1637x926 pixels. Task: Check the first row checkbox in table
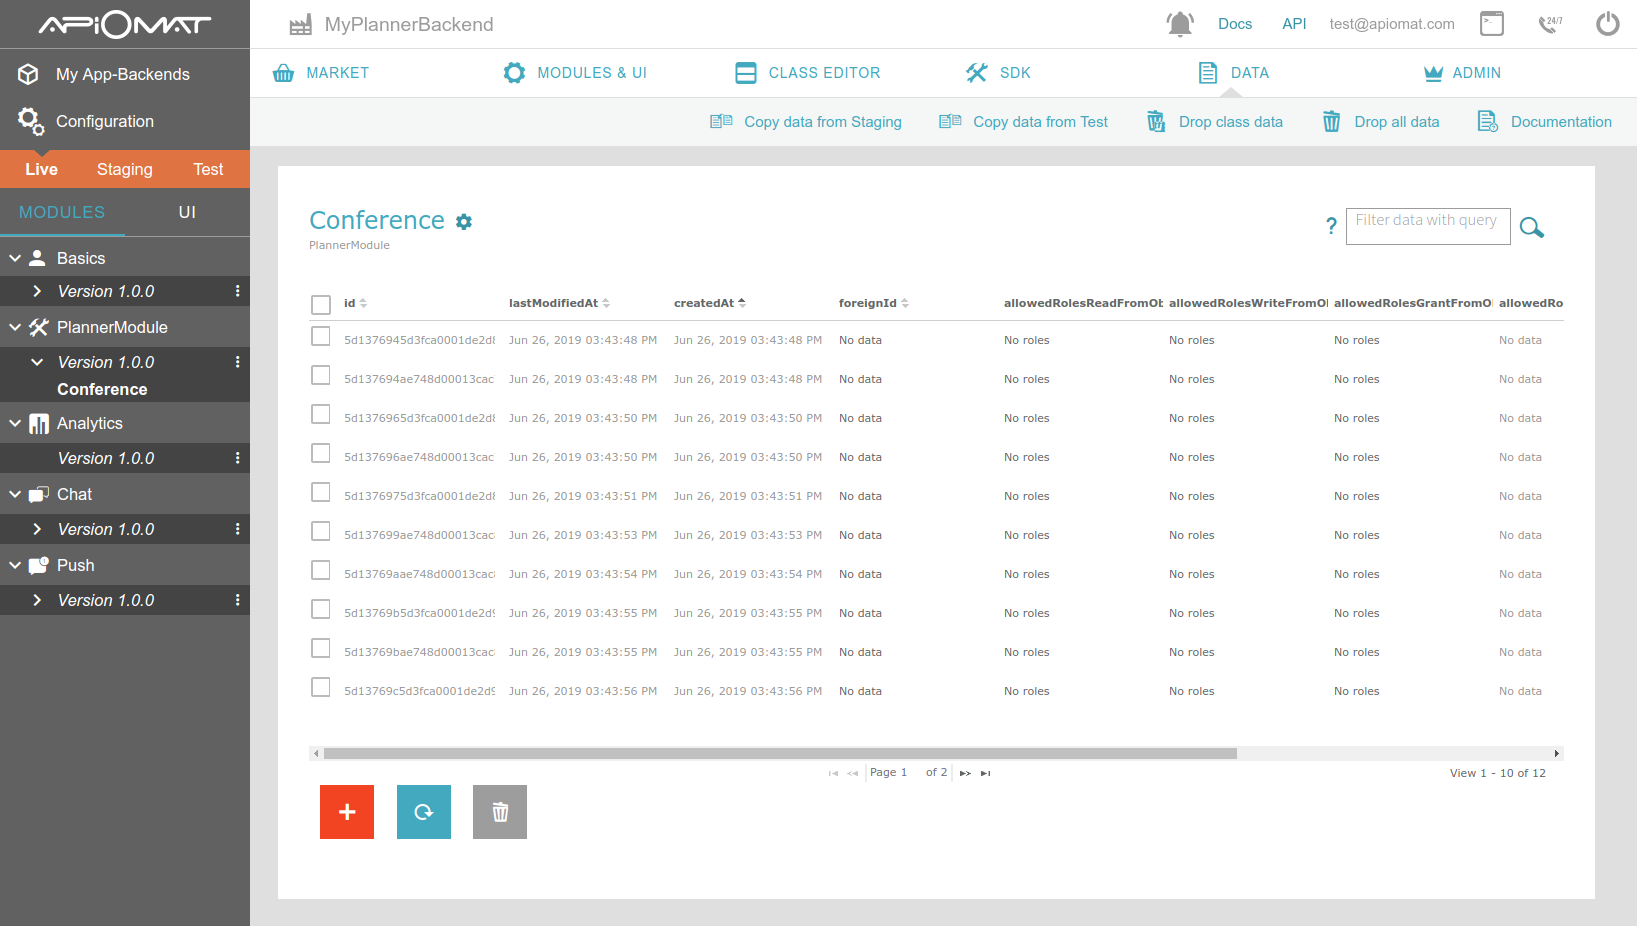pyautogui.click(x=321, y=336)
